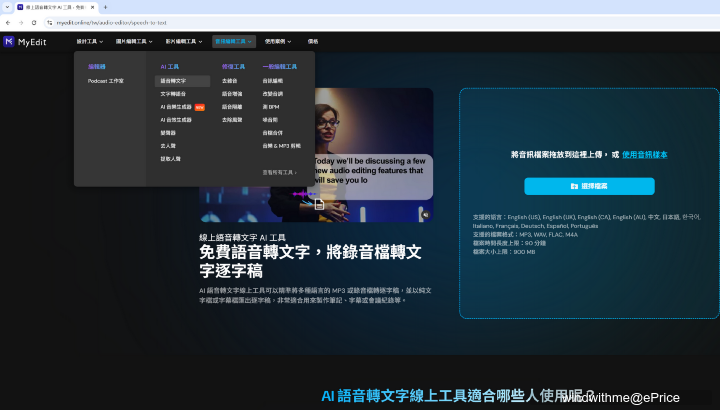720x410 pixels.
Task: Click the browser back arrow
Action: pyautogui.click(x=8, y=21)
